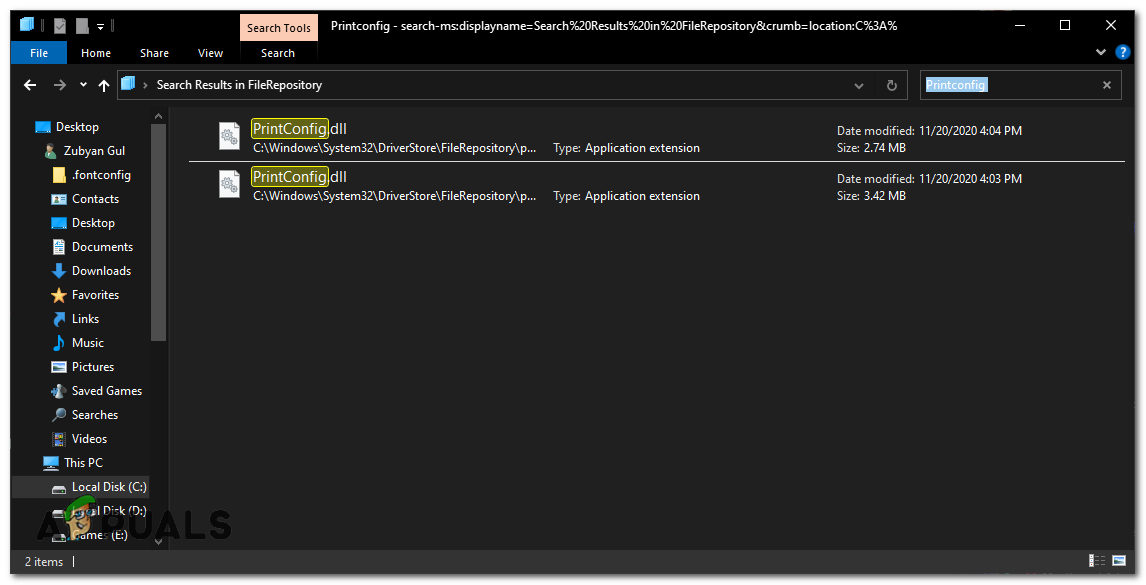
Task: Select the second PrintConfig.dll, 3.42 MB
Action: (x=656, y=185)
